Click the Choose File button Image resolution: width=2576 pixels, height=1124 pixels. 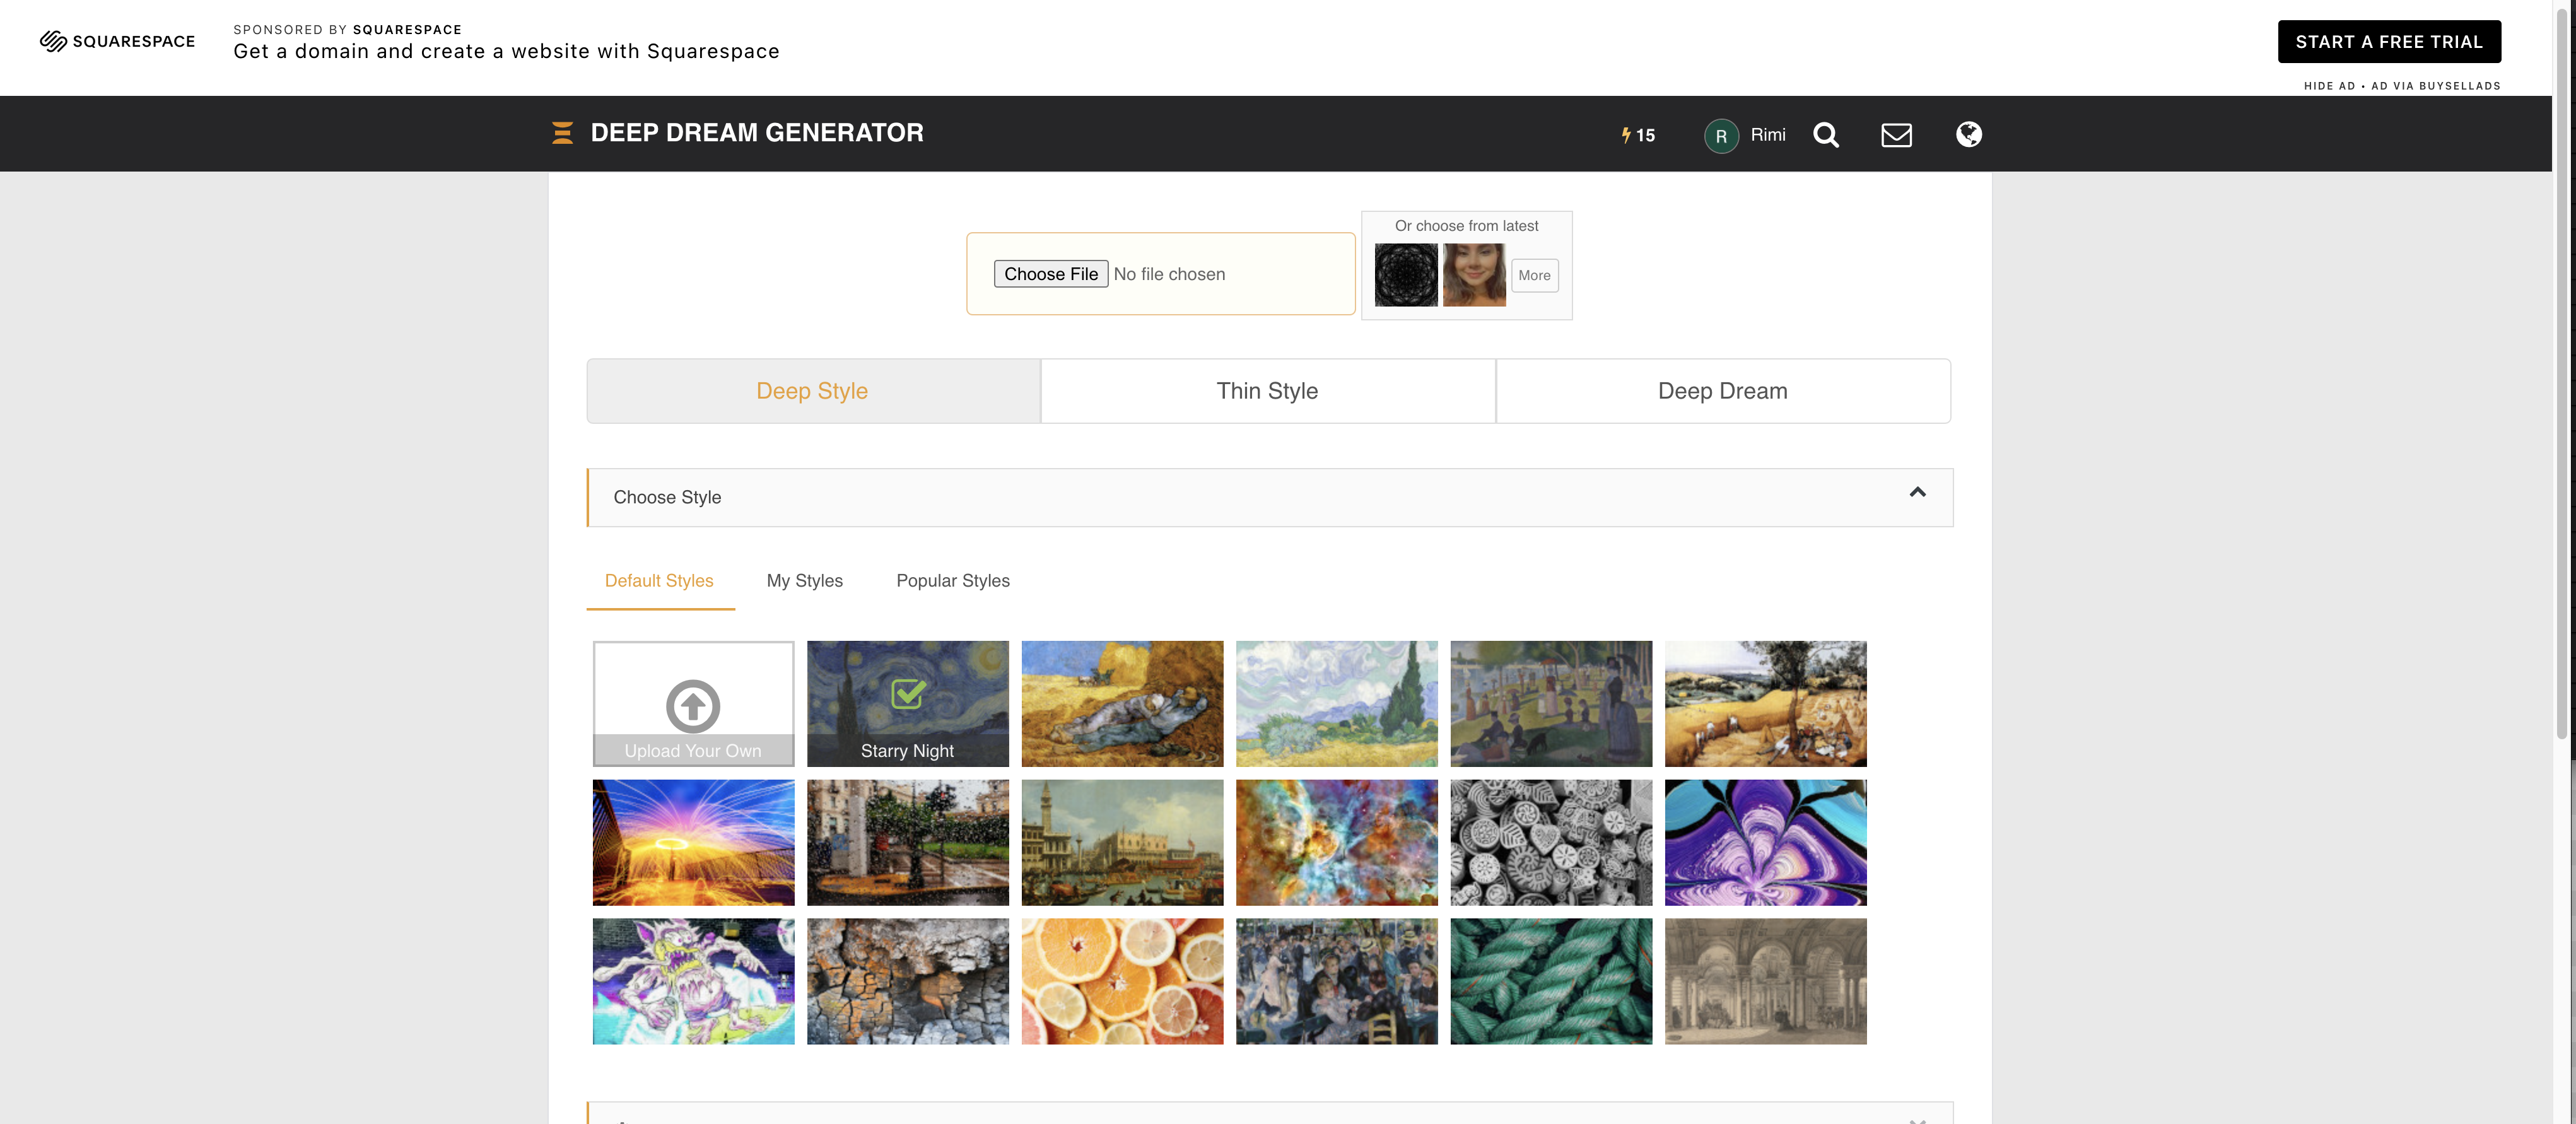1050,274
